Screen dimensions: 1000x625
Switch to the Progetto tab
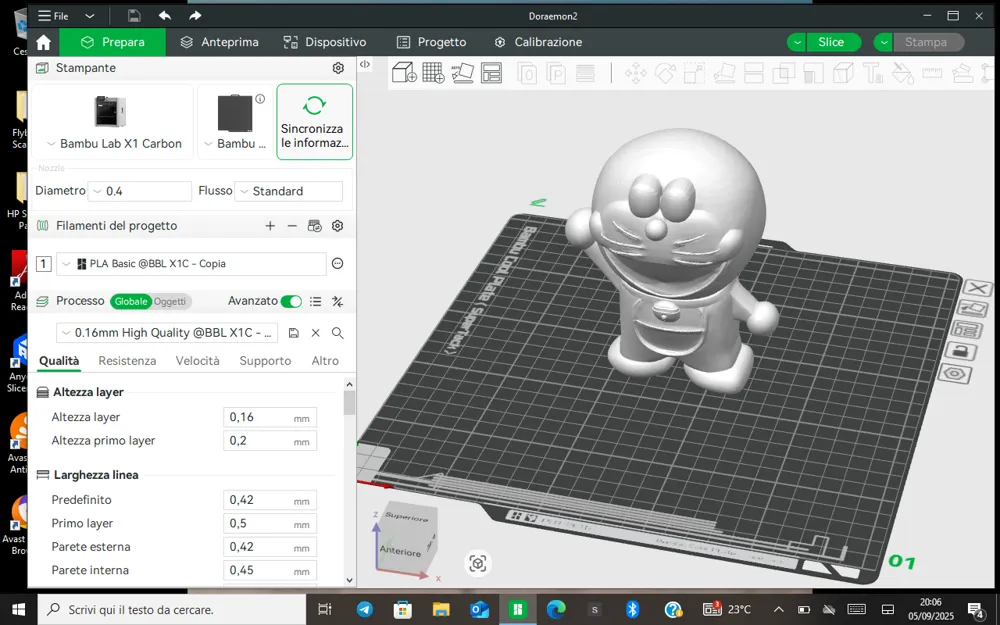click(431, 42)
